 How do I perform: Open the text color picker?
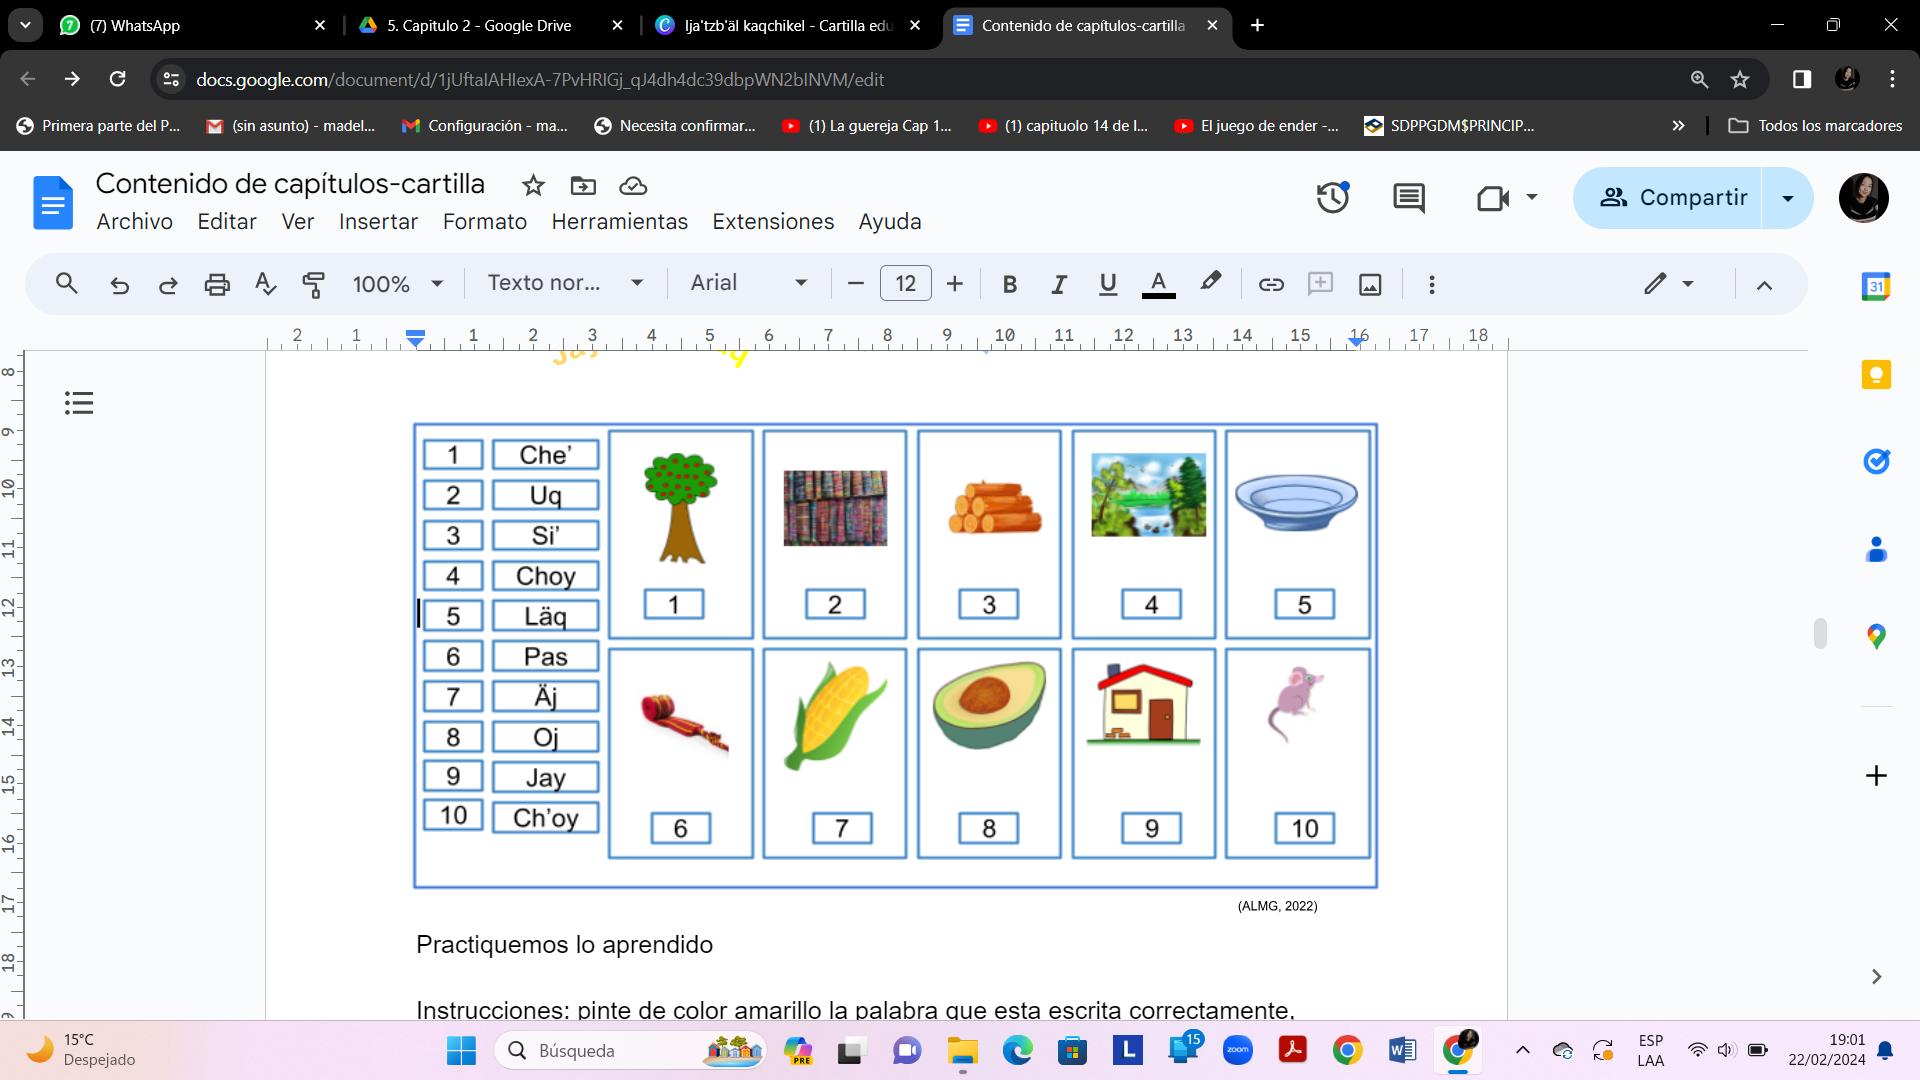tap(1158, 284)
